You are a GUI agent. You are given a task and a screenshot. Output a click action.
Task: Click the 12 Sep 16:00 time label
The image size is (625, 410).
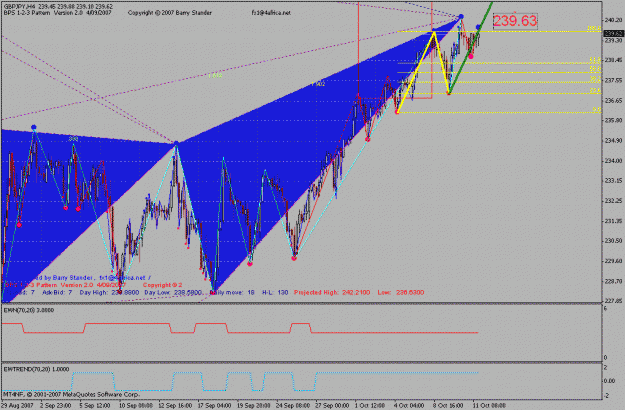tap(175, 406)
